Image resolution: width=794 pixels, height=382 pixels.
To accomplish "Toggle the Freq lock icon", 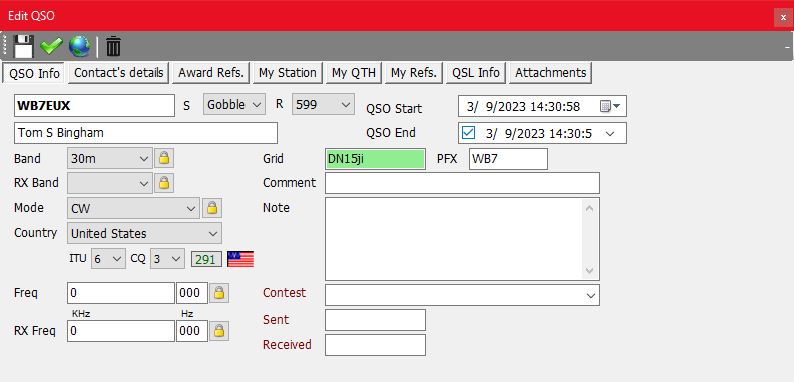I will click(x=219, y=293).
